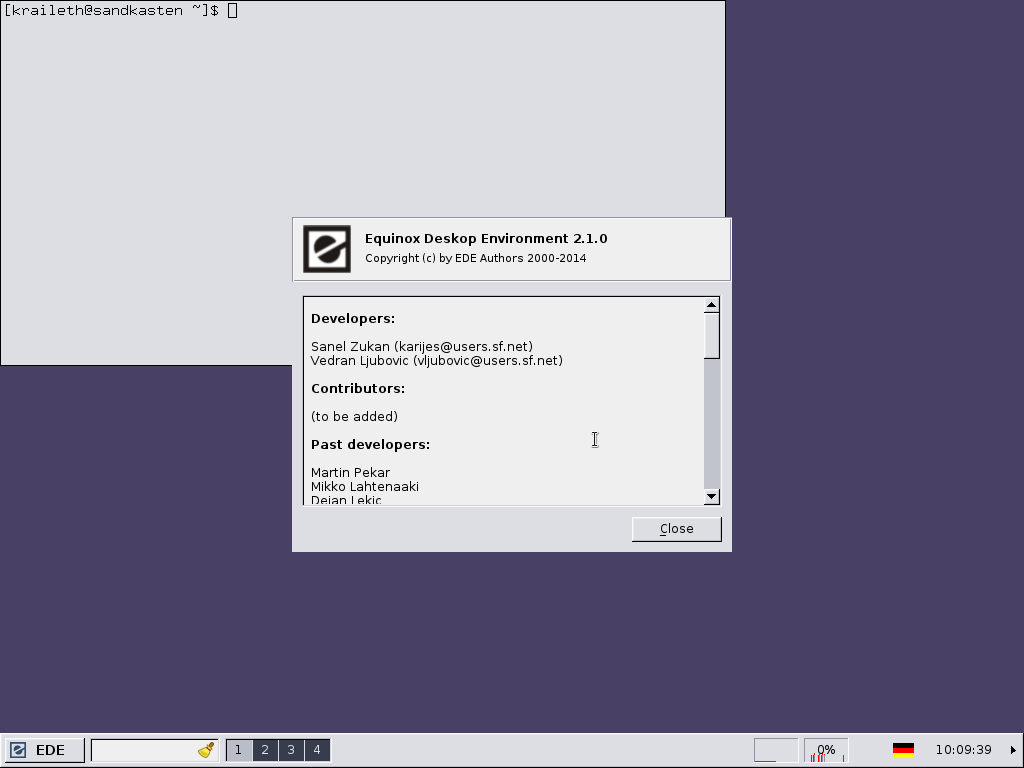Click the scrollbar track below the thumb
Screen dimensions: 1024x768
[x=712, y=430]
